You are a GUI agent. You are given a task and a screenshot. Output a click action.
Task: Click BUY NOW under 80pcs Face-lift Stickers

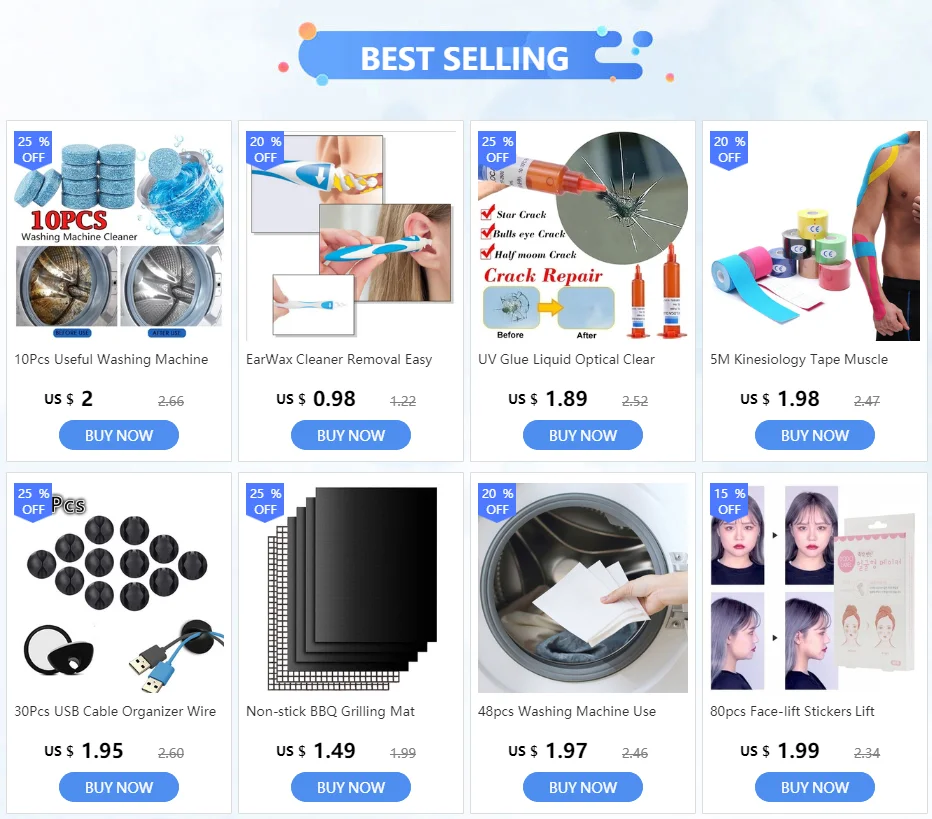(815, 787)
